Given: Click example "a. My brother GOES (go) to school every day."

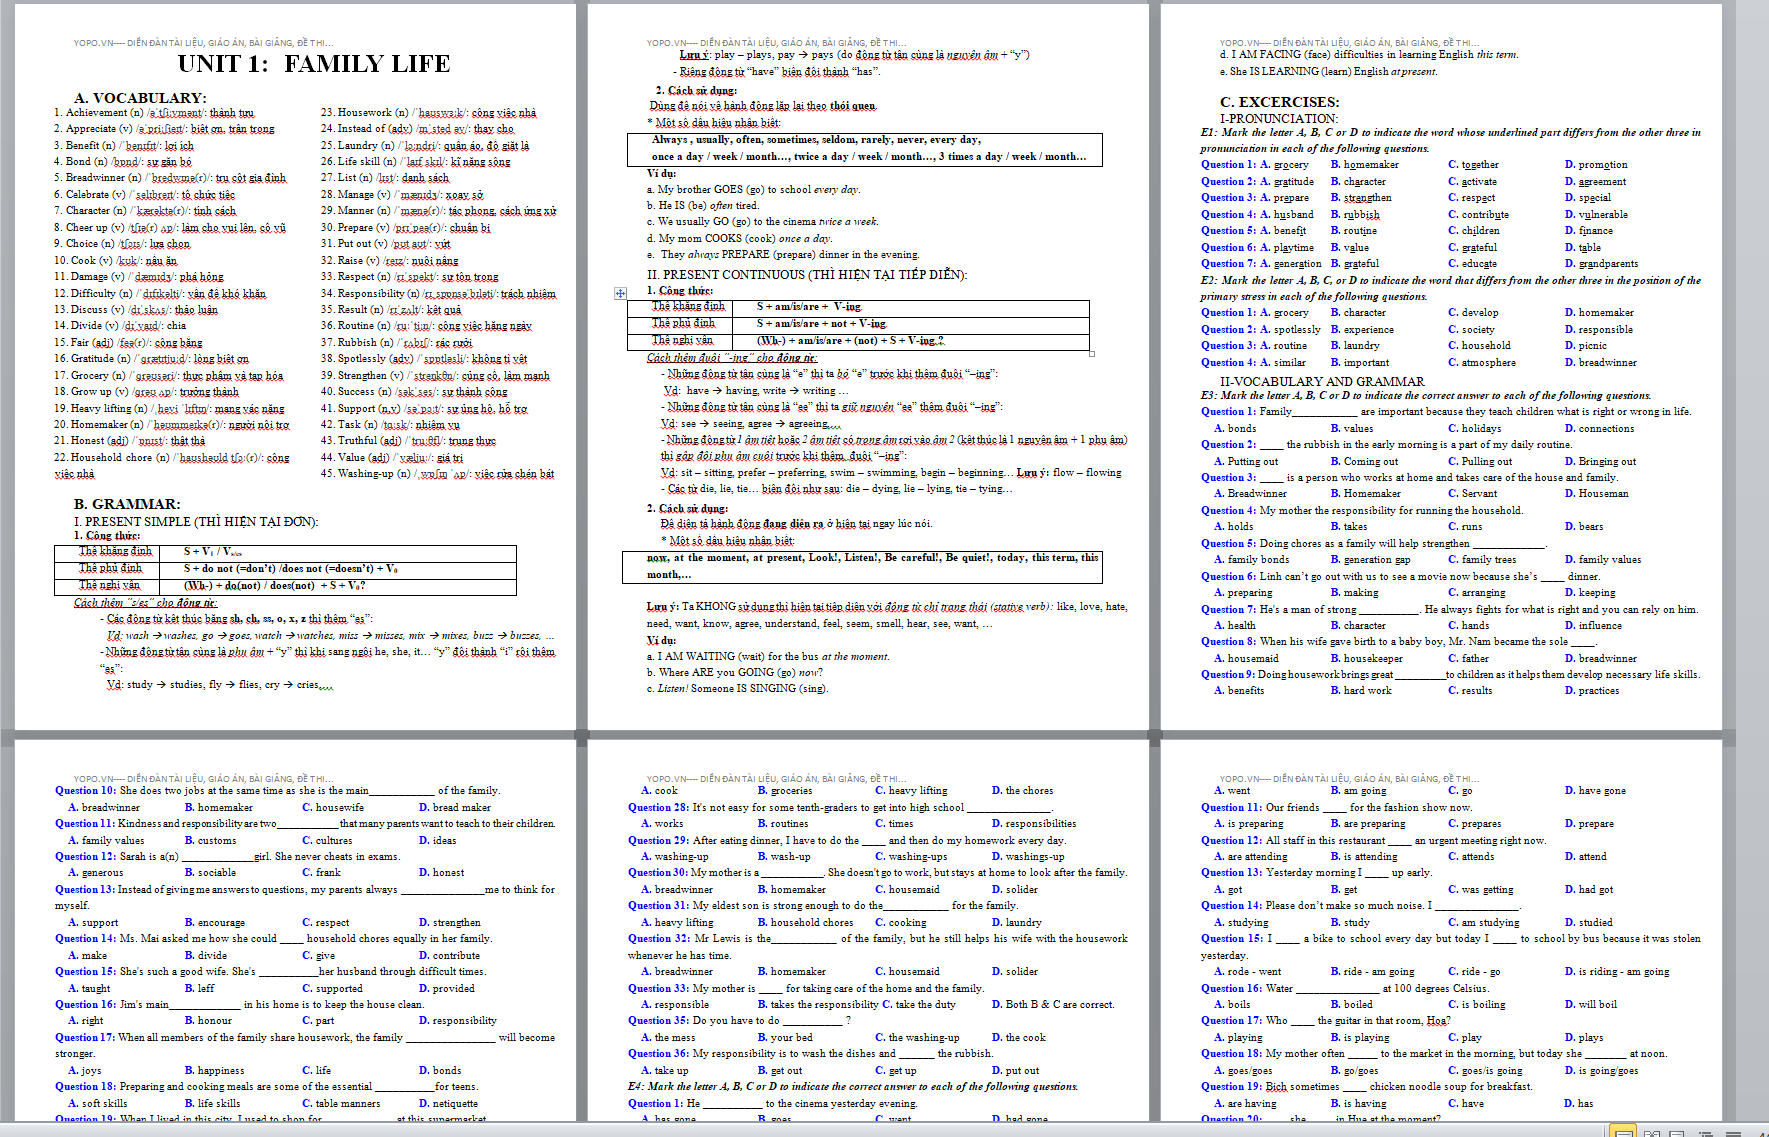Looking at the screenshot, I should coord(753,189).
